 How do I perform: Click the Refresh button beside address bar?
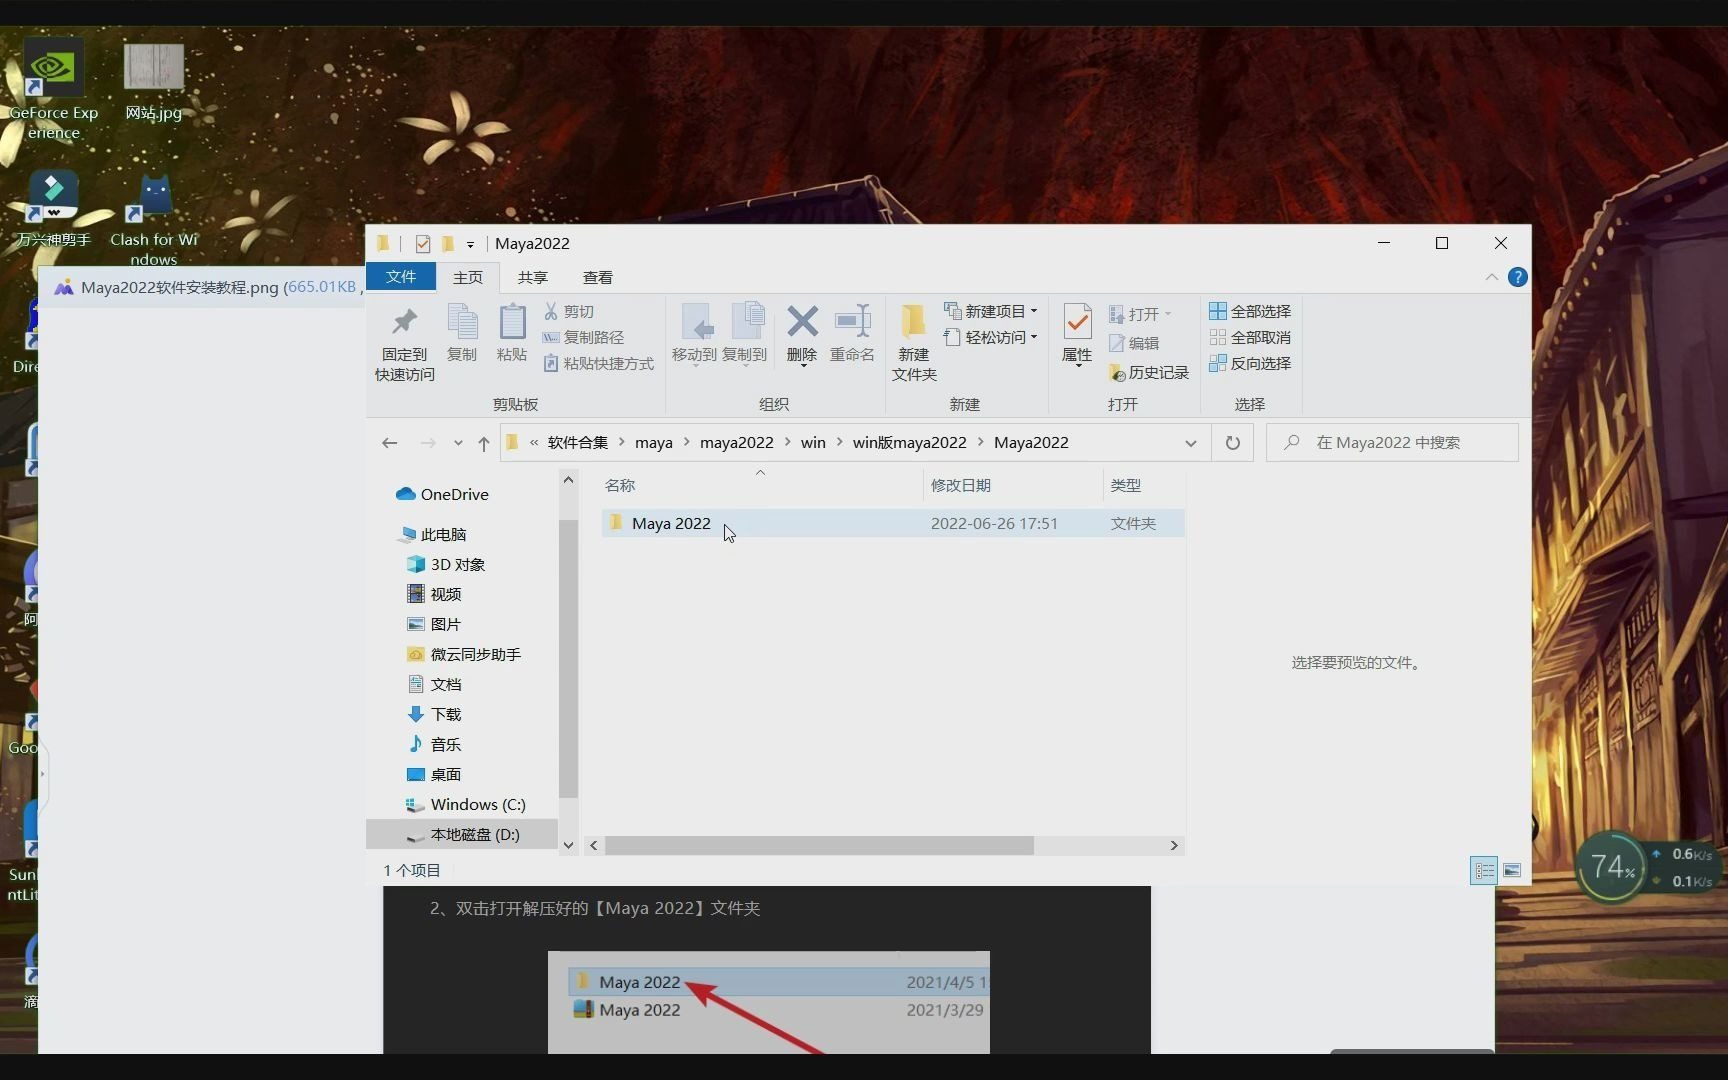point(1233,443)
